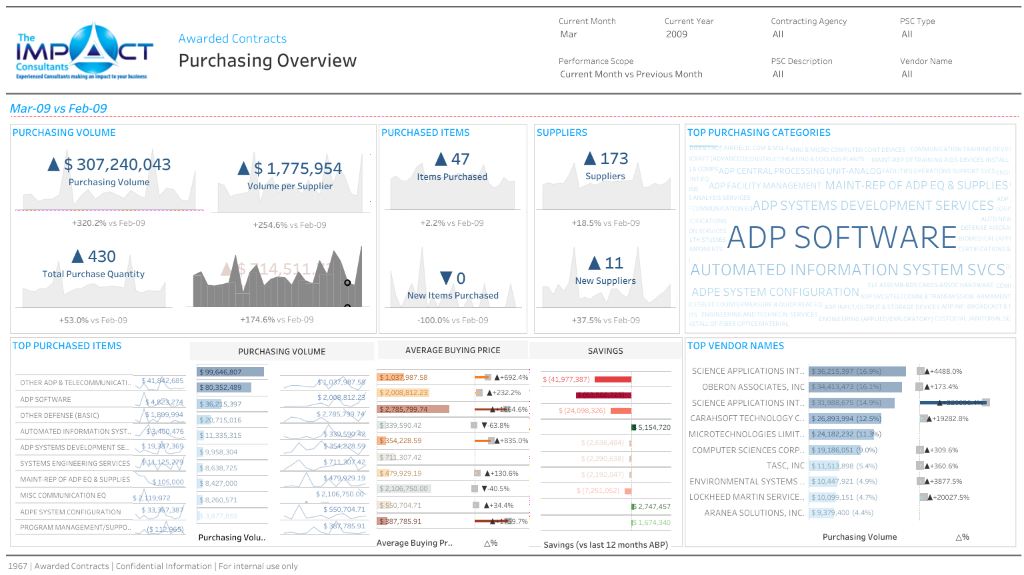This screenshot has height=575, width=1024.
Task: Select MAINT-REP OF ADP EQ & SUPPLIES word
Action: (916, 186)
